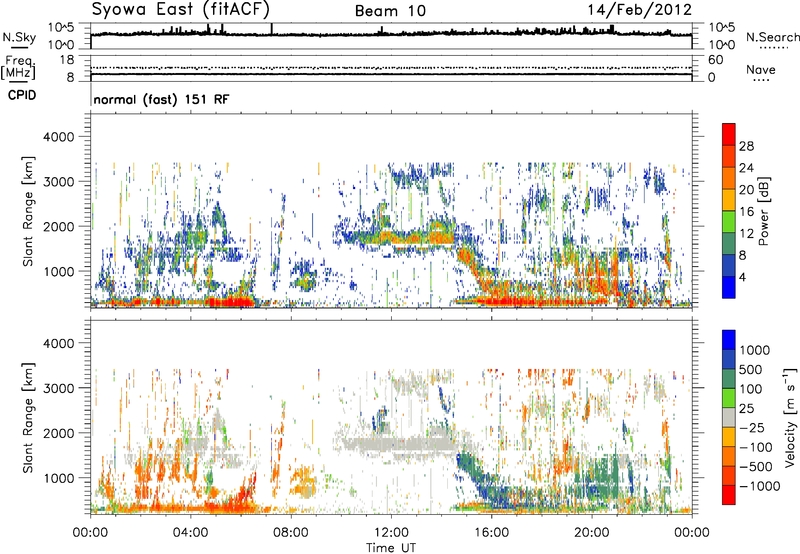Click the '12:00' time axis label
The width and height of the screenshot is (800, 554).
(391, 533)
